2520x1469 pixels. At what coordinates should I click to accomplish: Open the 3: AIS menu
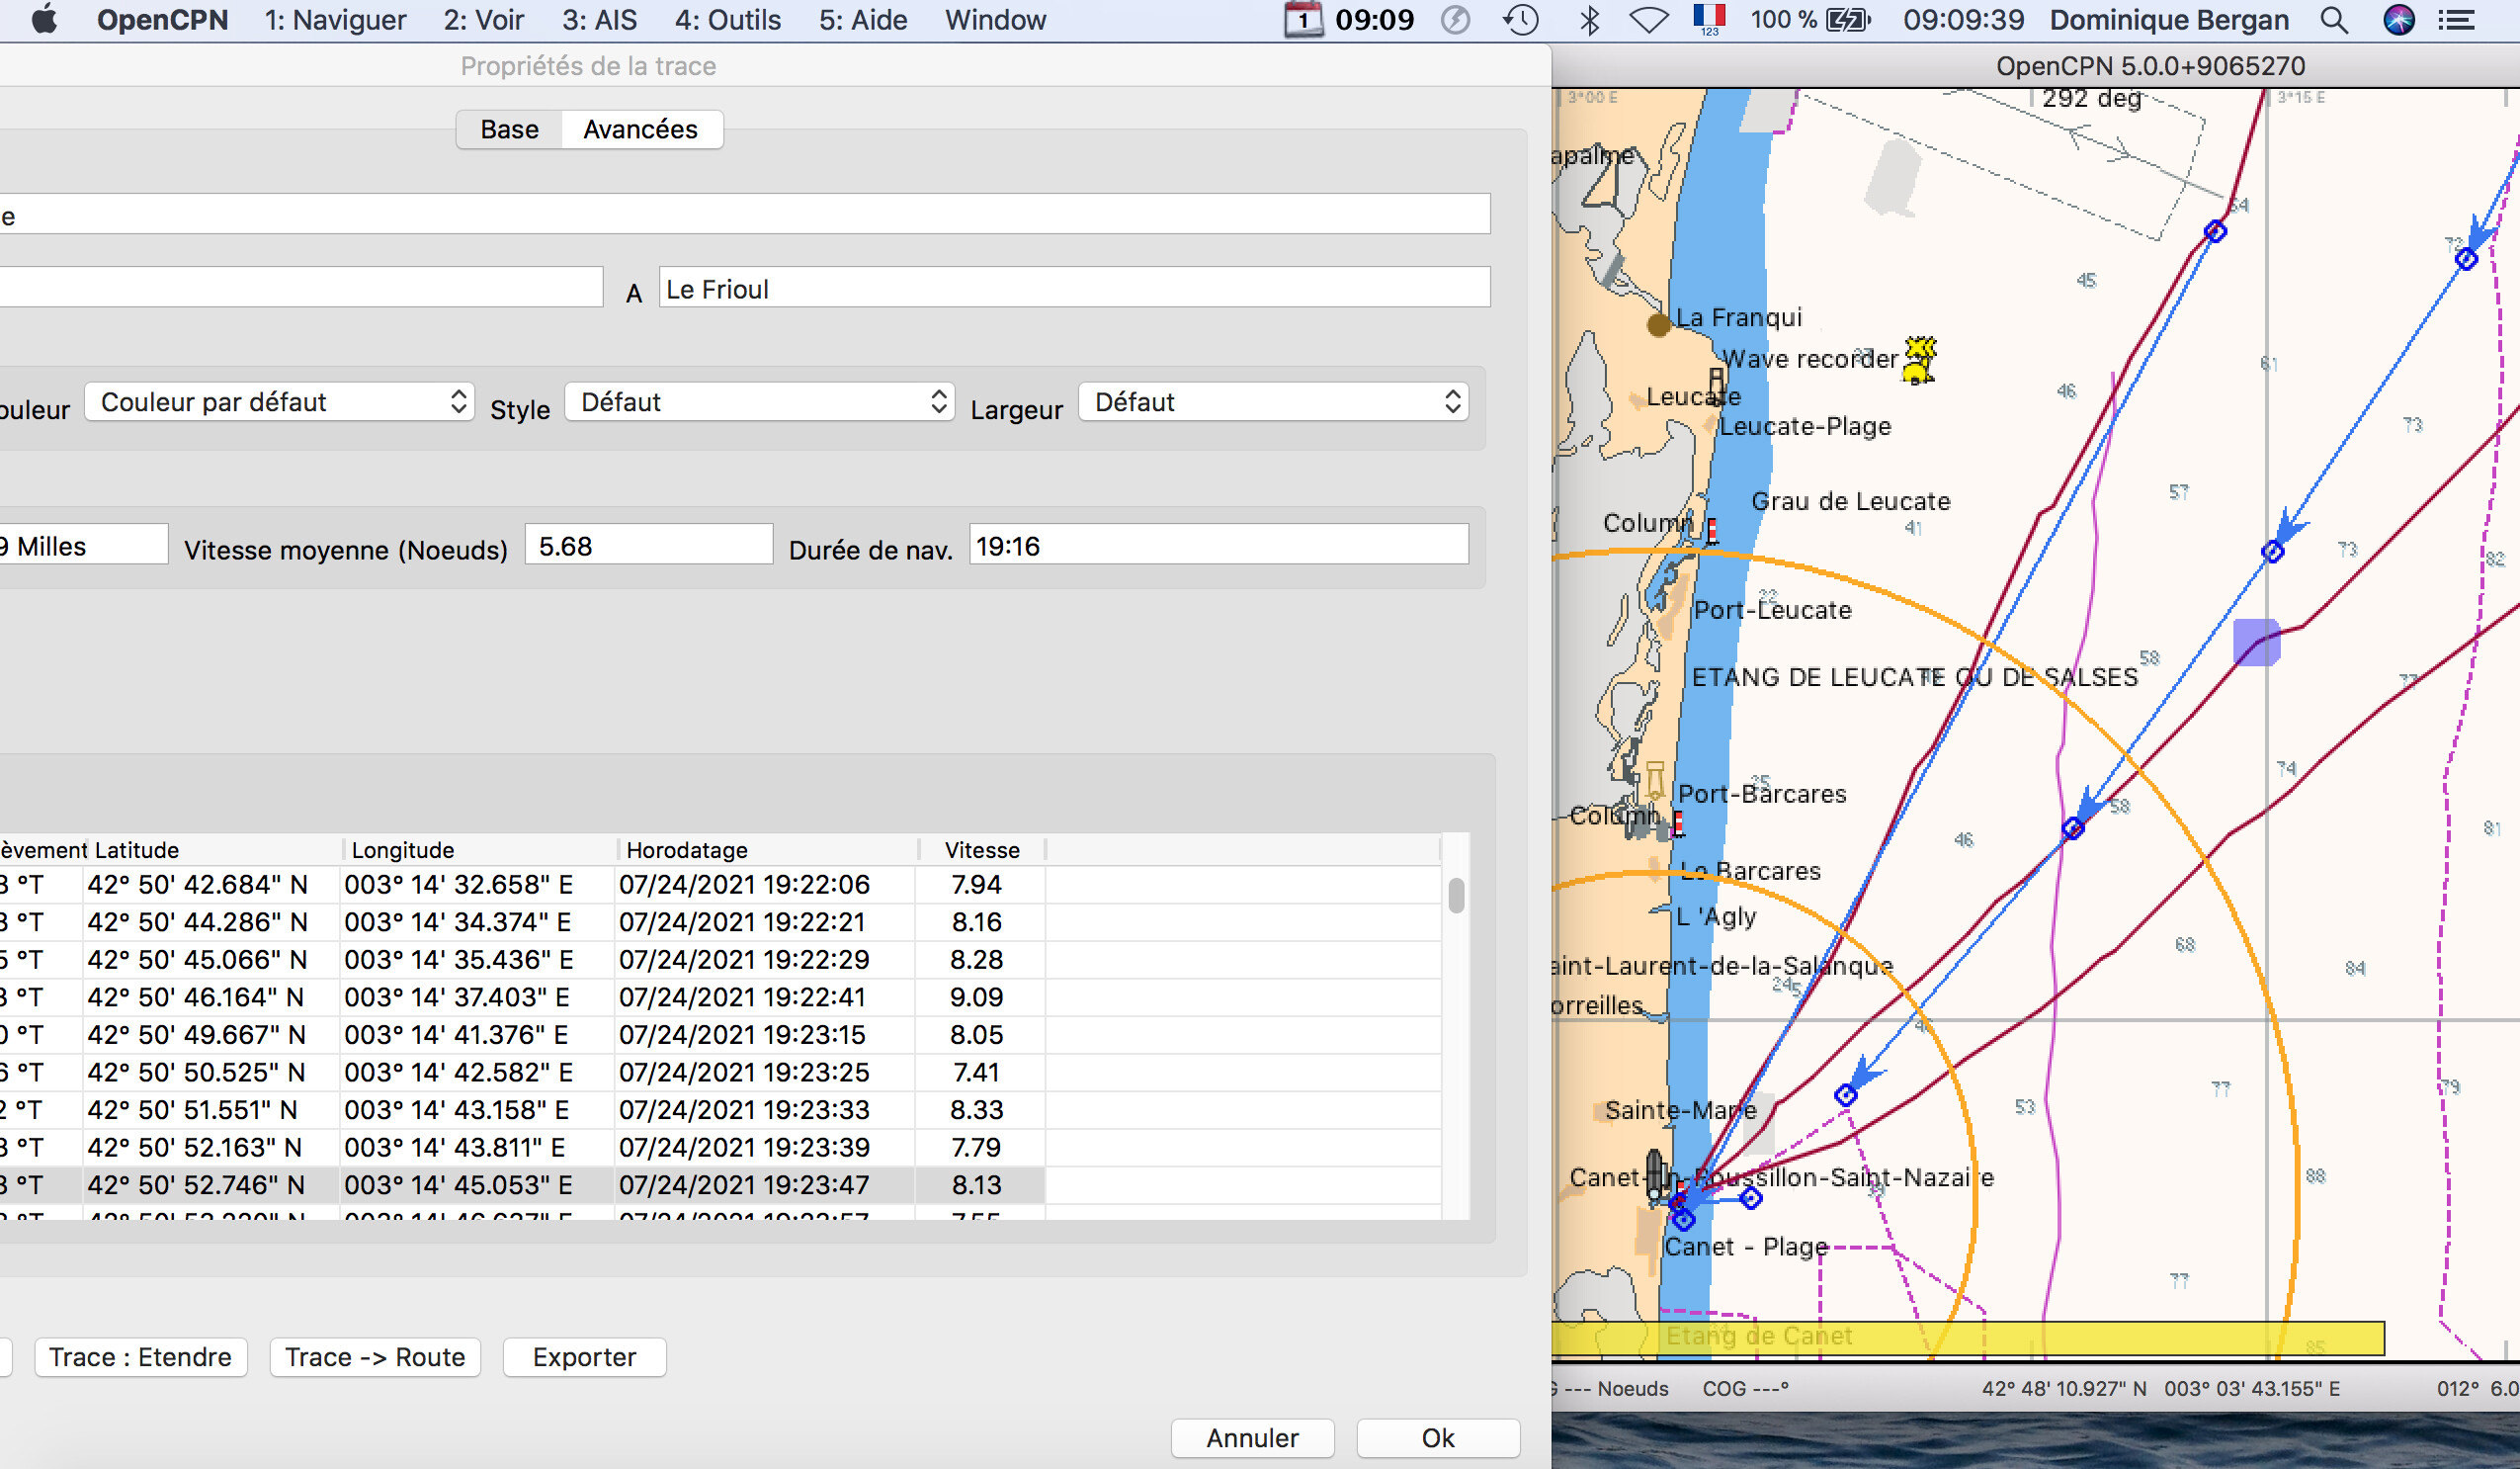tap(599, 20)
